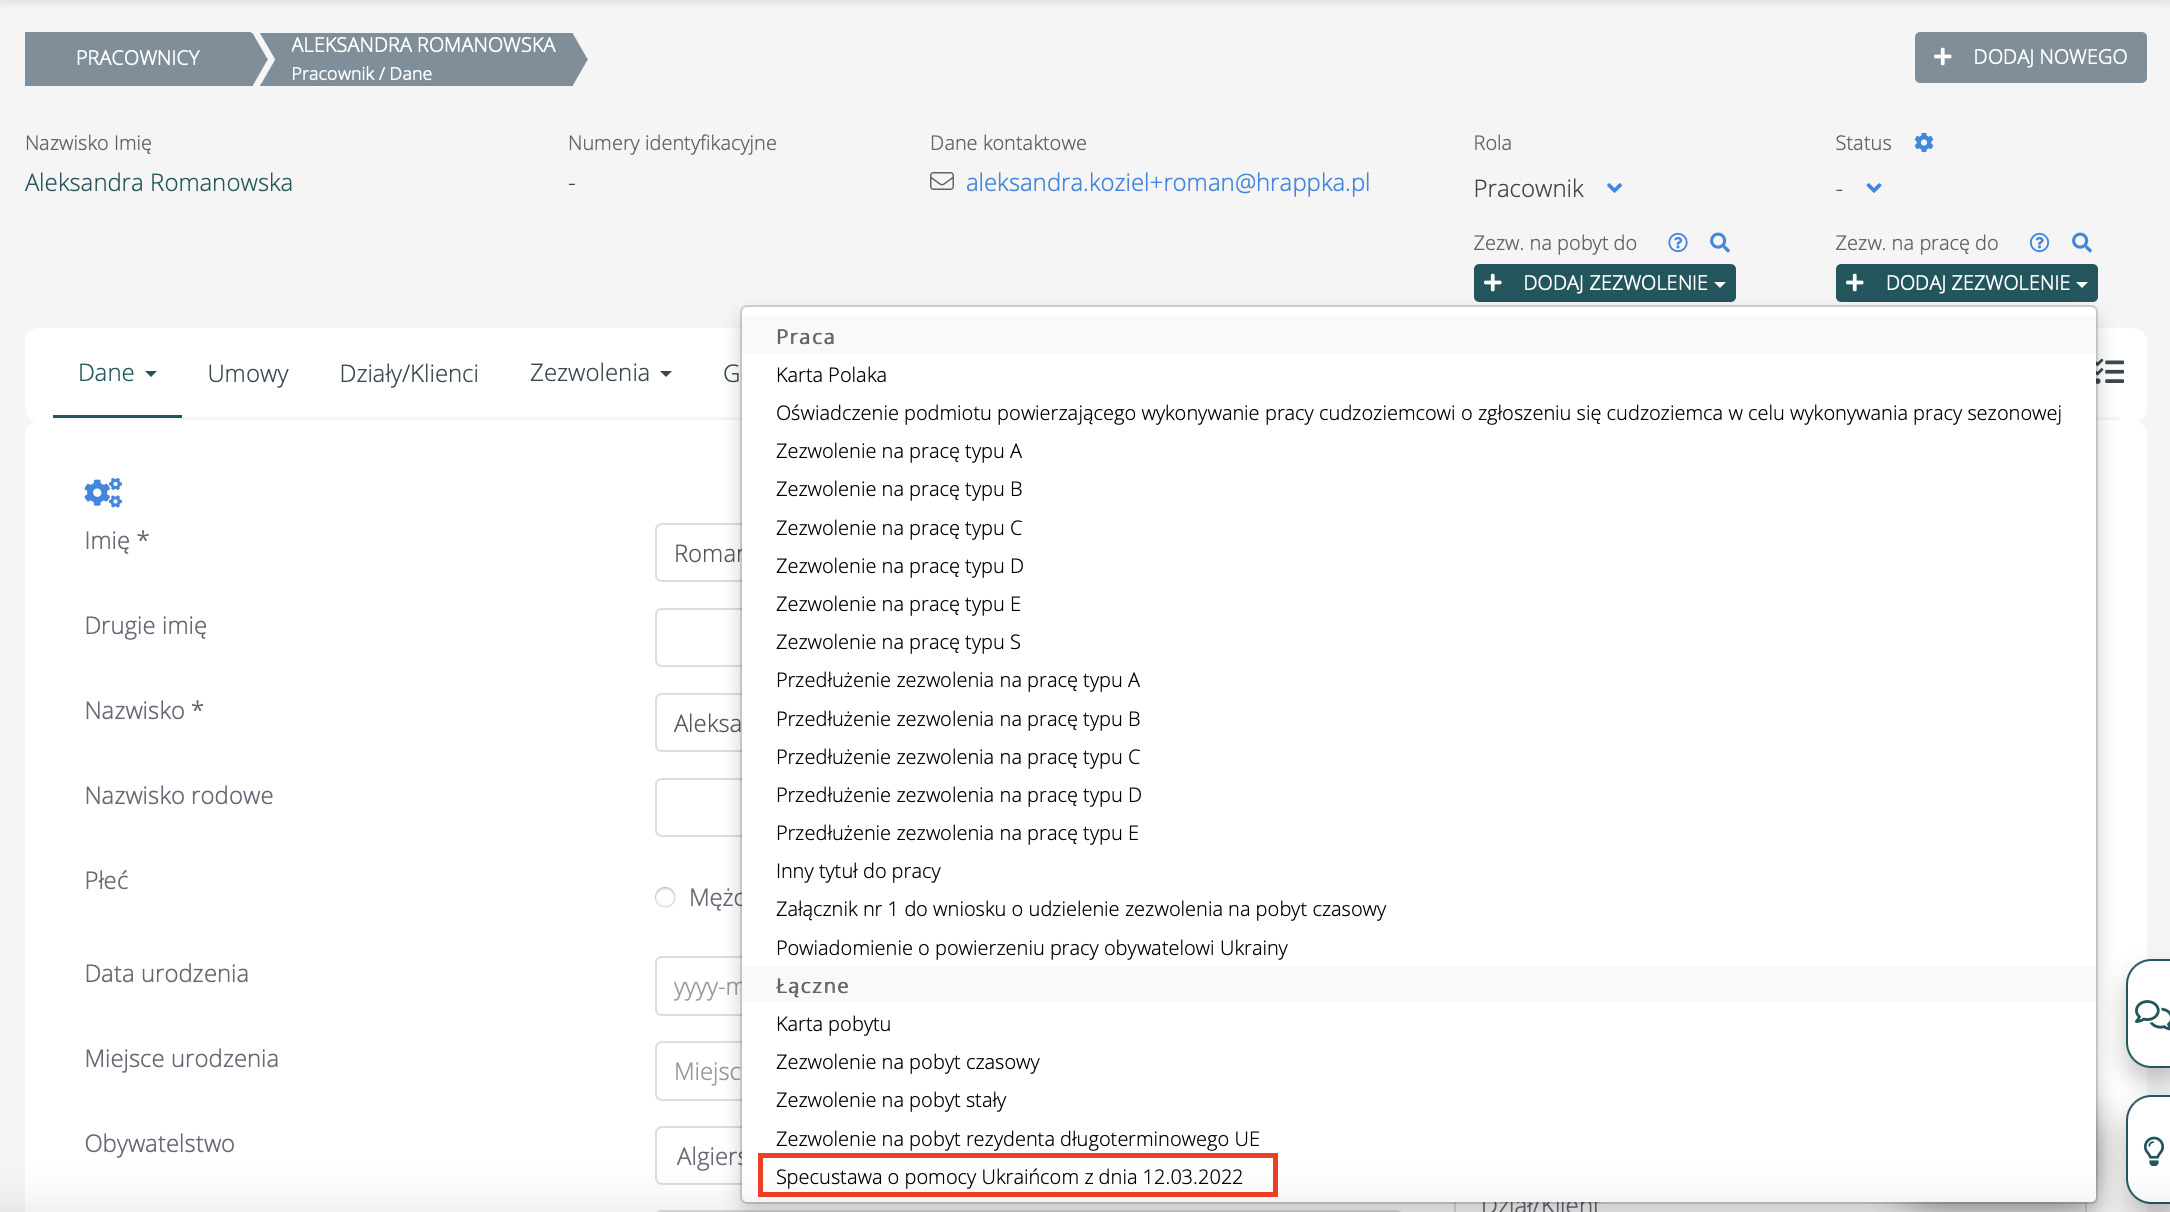The image size is (2170, 1212).
Task: Click help icon next to Zezw. na pracę do
Action: coord(2039,243)
